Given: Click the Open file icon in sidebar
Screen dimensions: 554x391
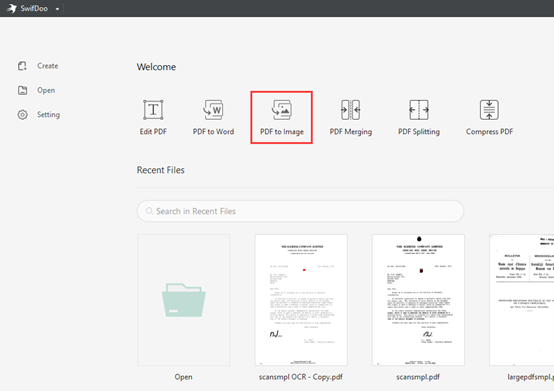Looking at the screenshot, I should pos(23,90).
